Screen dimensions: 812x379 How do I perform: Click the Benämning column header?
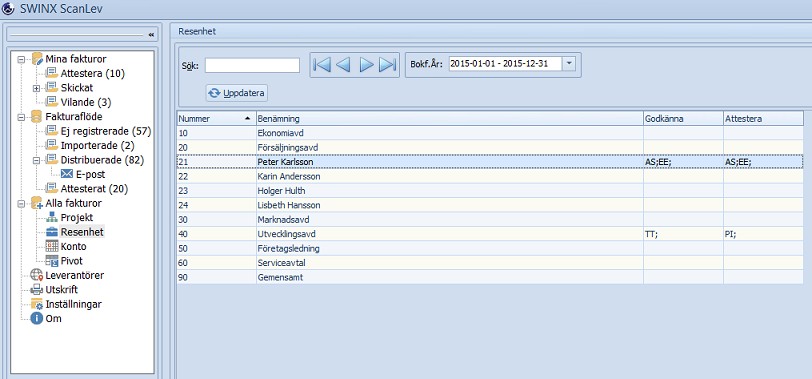pyautogui.click(x=450, y=119)
